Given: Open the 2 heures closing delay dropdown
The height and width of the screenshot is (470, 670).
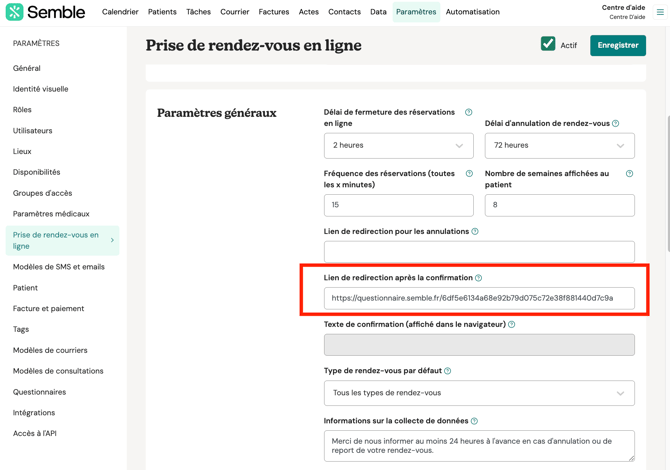Looking at the screenshot, I should 398,146.
